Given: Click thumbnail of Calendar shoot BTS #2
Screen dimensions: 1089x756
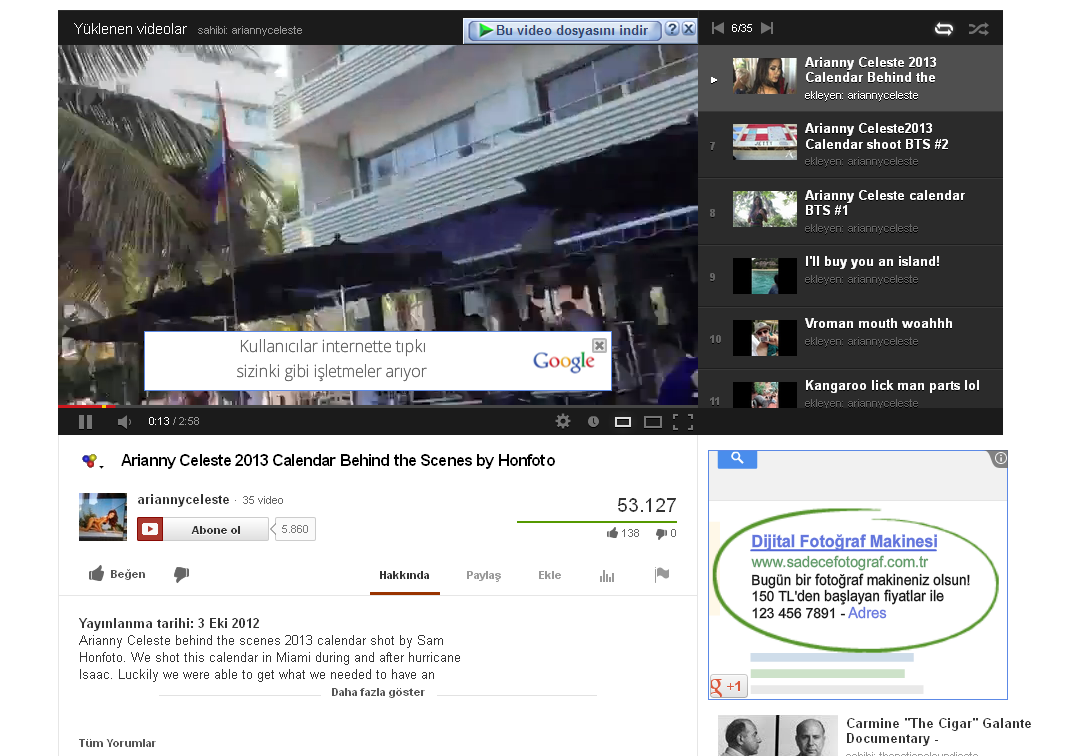Looking at the screenshot, I should [x=765, y=142].
